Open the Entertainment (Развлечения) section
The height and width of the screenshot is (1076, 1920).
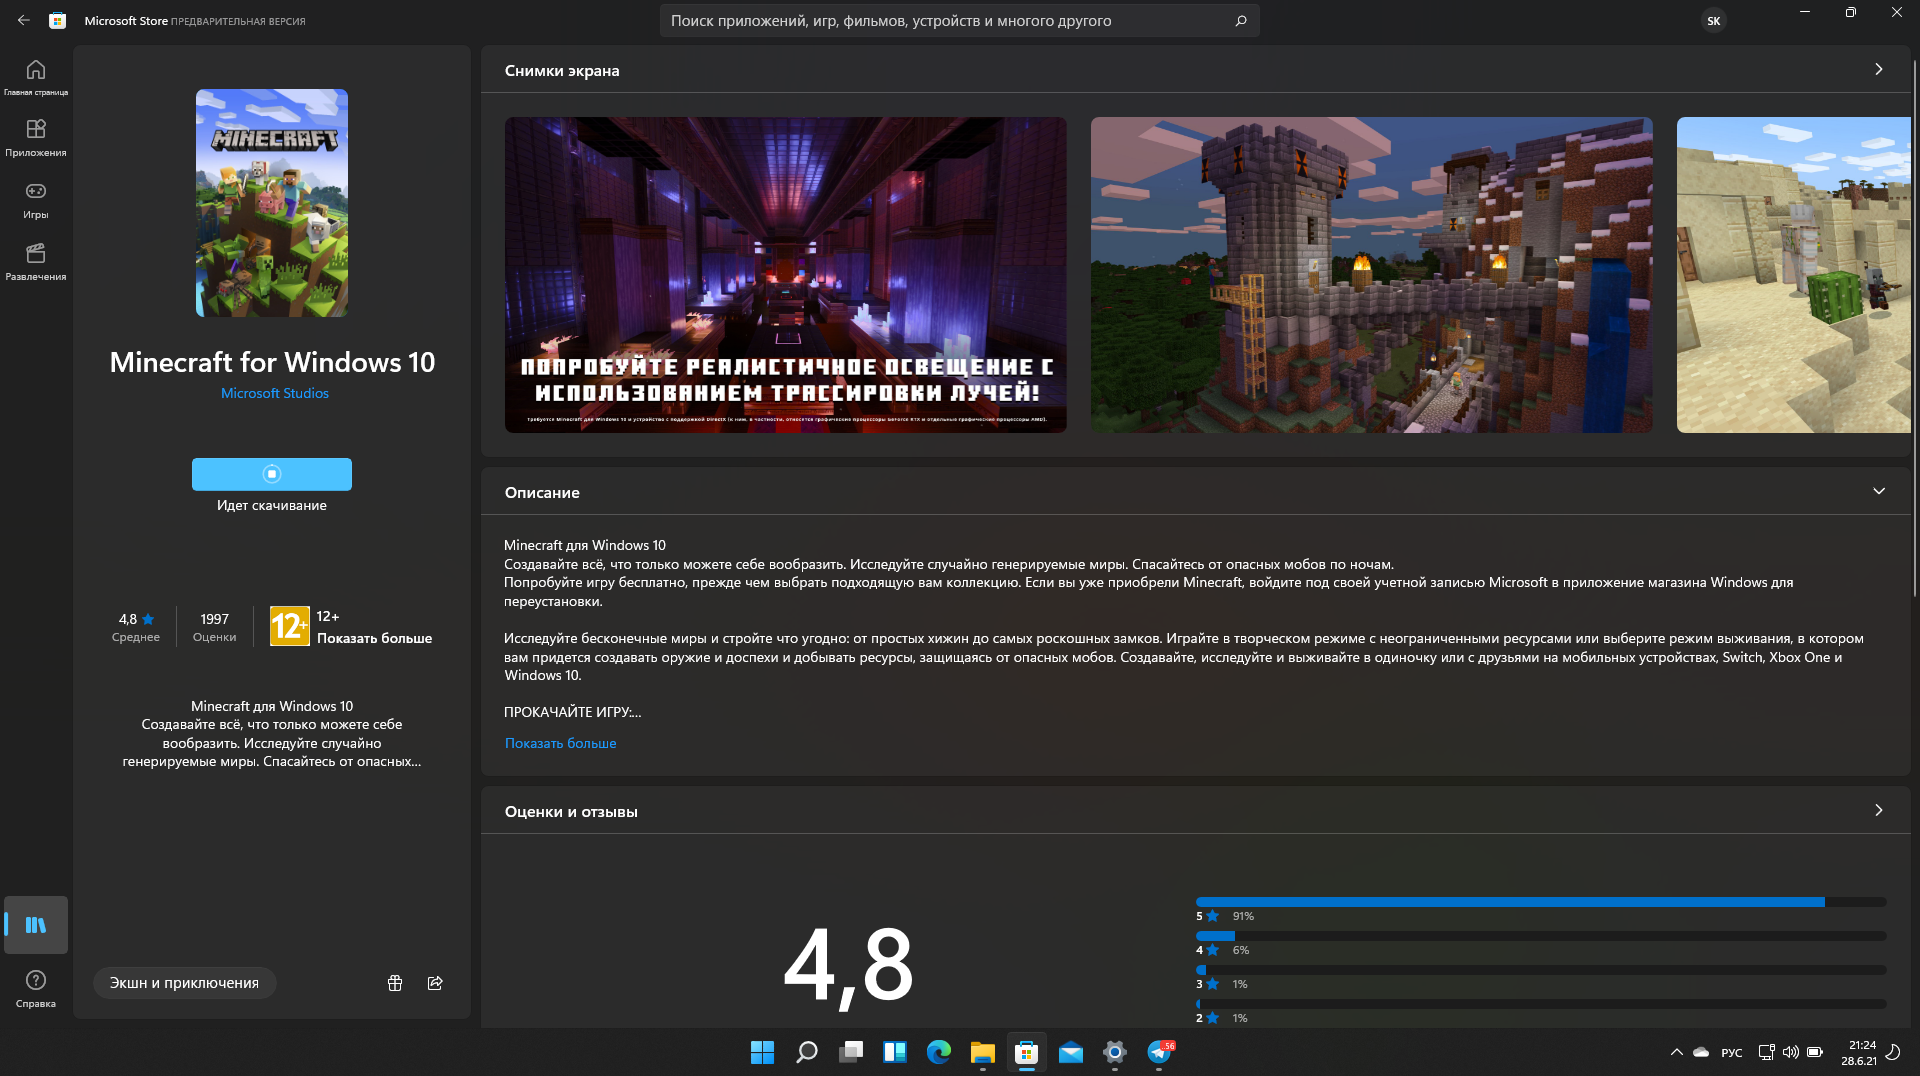36,262
